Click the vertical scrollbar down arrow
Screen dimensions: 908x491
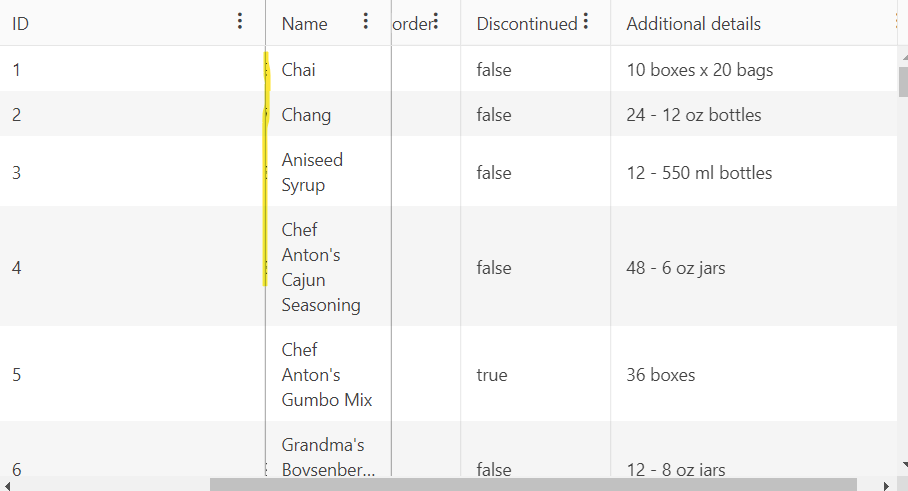(x=903, y=464)
